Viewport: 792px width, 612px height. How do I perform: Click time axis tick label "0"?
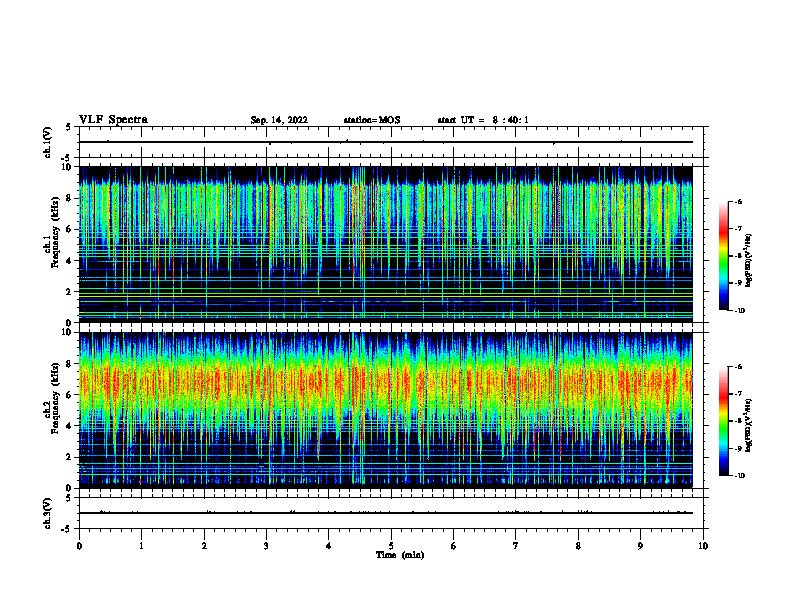coord(79,546)
